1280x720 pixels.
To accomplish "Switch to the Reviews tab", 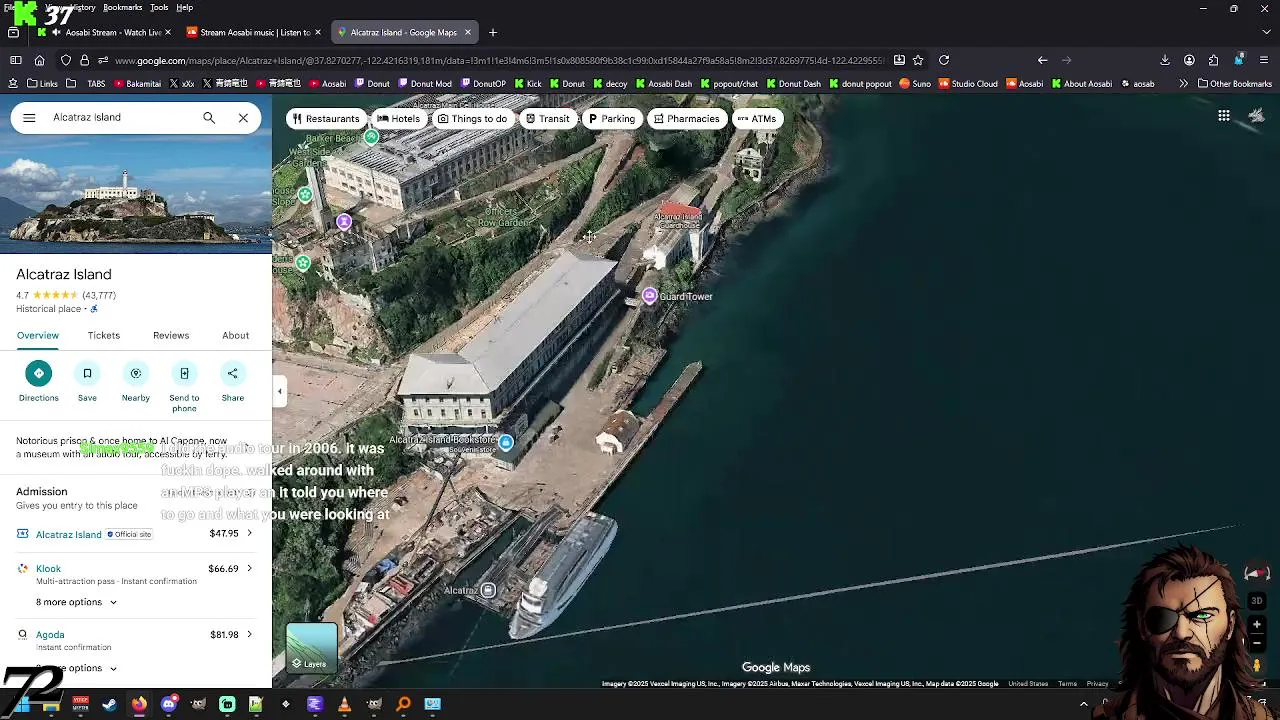I will (x=171, y=336).
